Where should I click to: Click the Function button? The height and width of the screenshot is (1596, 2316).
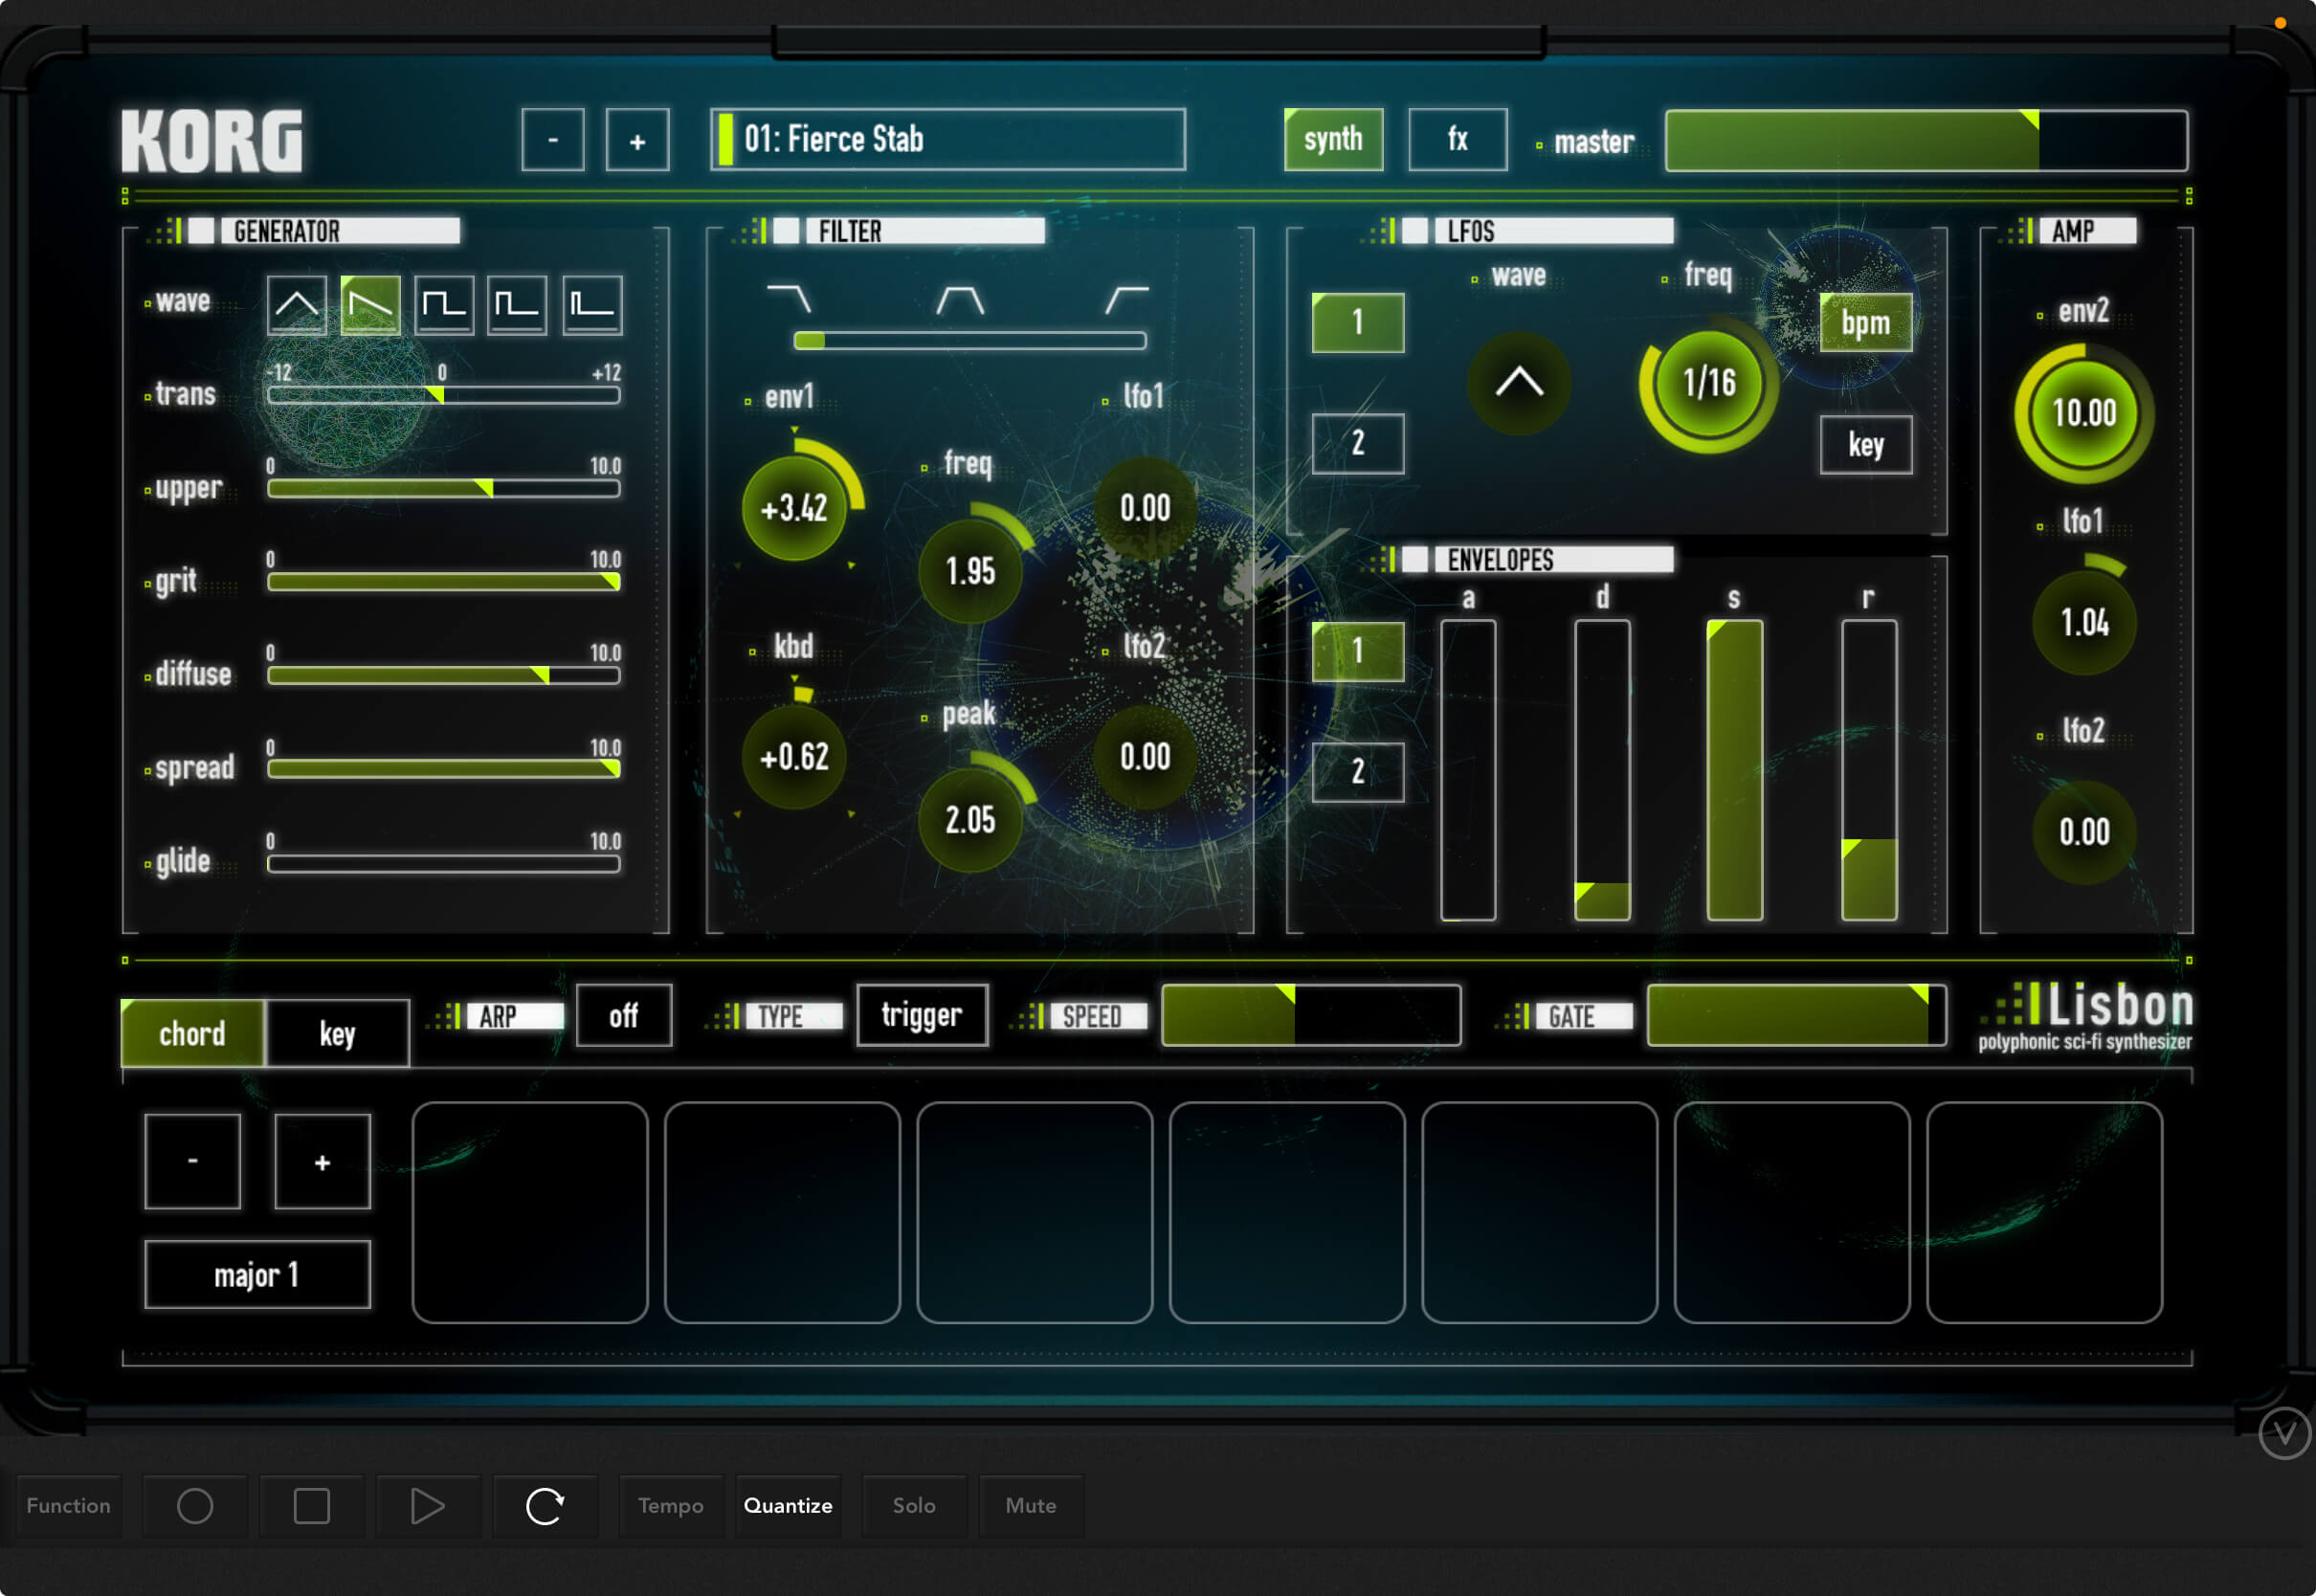point(69,1505)
